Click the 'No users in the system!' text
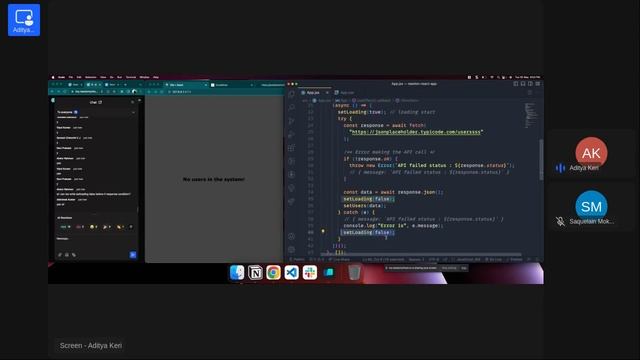 pyautogui.click(x=213, y=179)
